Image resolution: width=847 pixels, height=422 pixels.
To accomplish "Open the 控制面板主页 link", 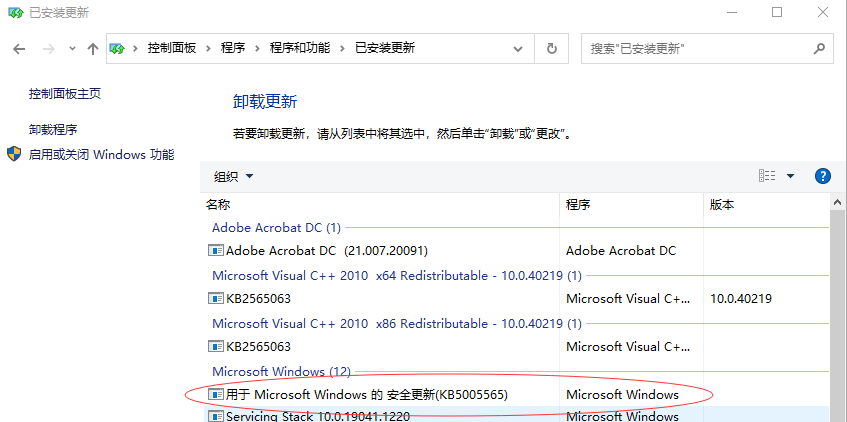I will (65, 94).
